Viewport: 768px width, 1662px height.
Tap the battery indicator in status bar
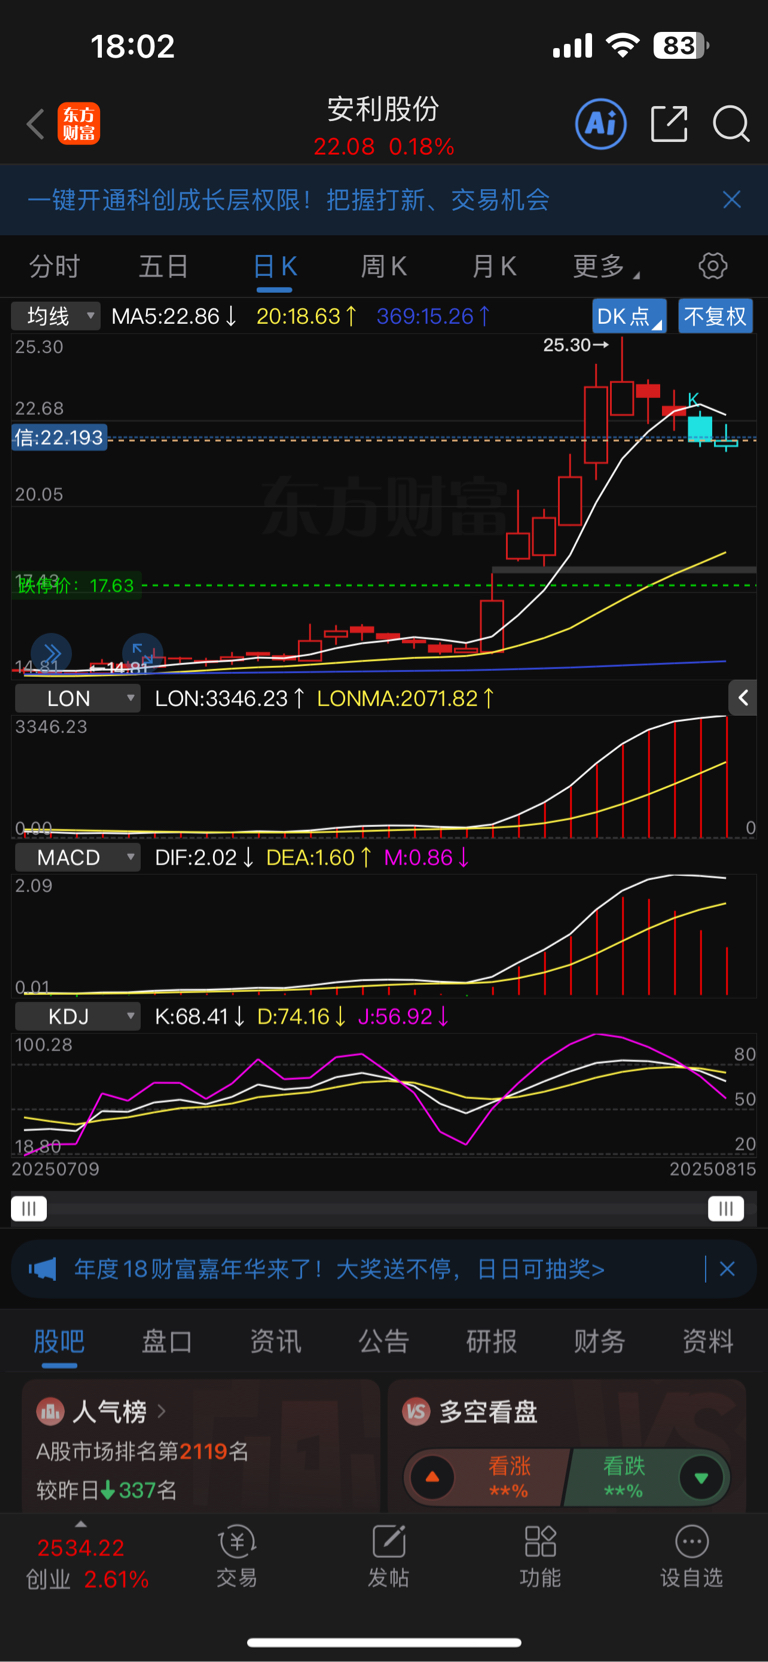click(x=681, y=45)
